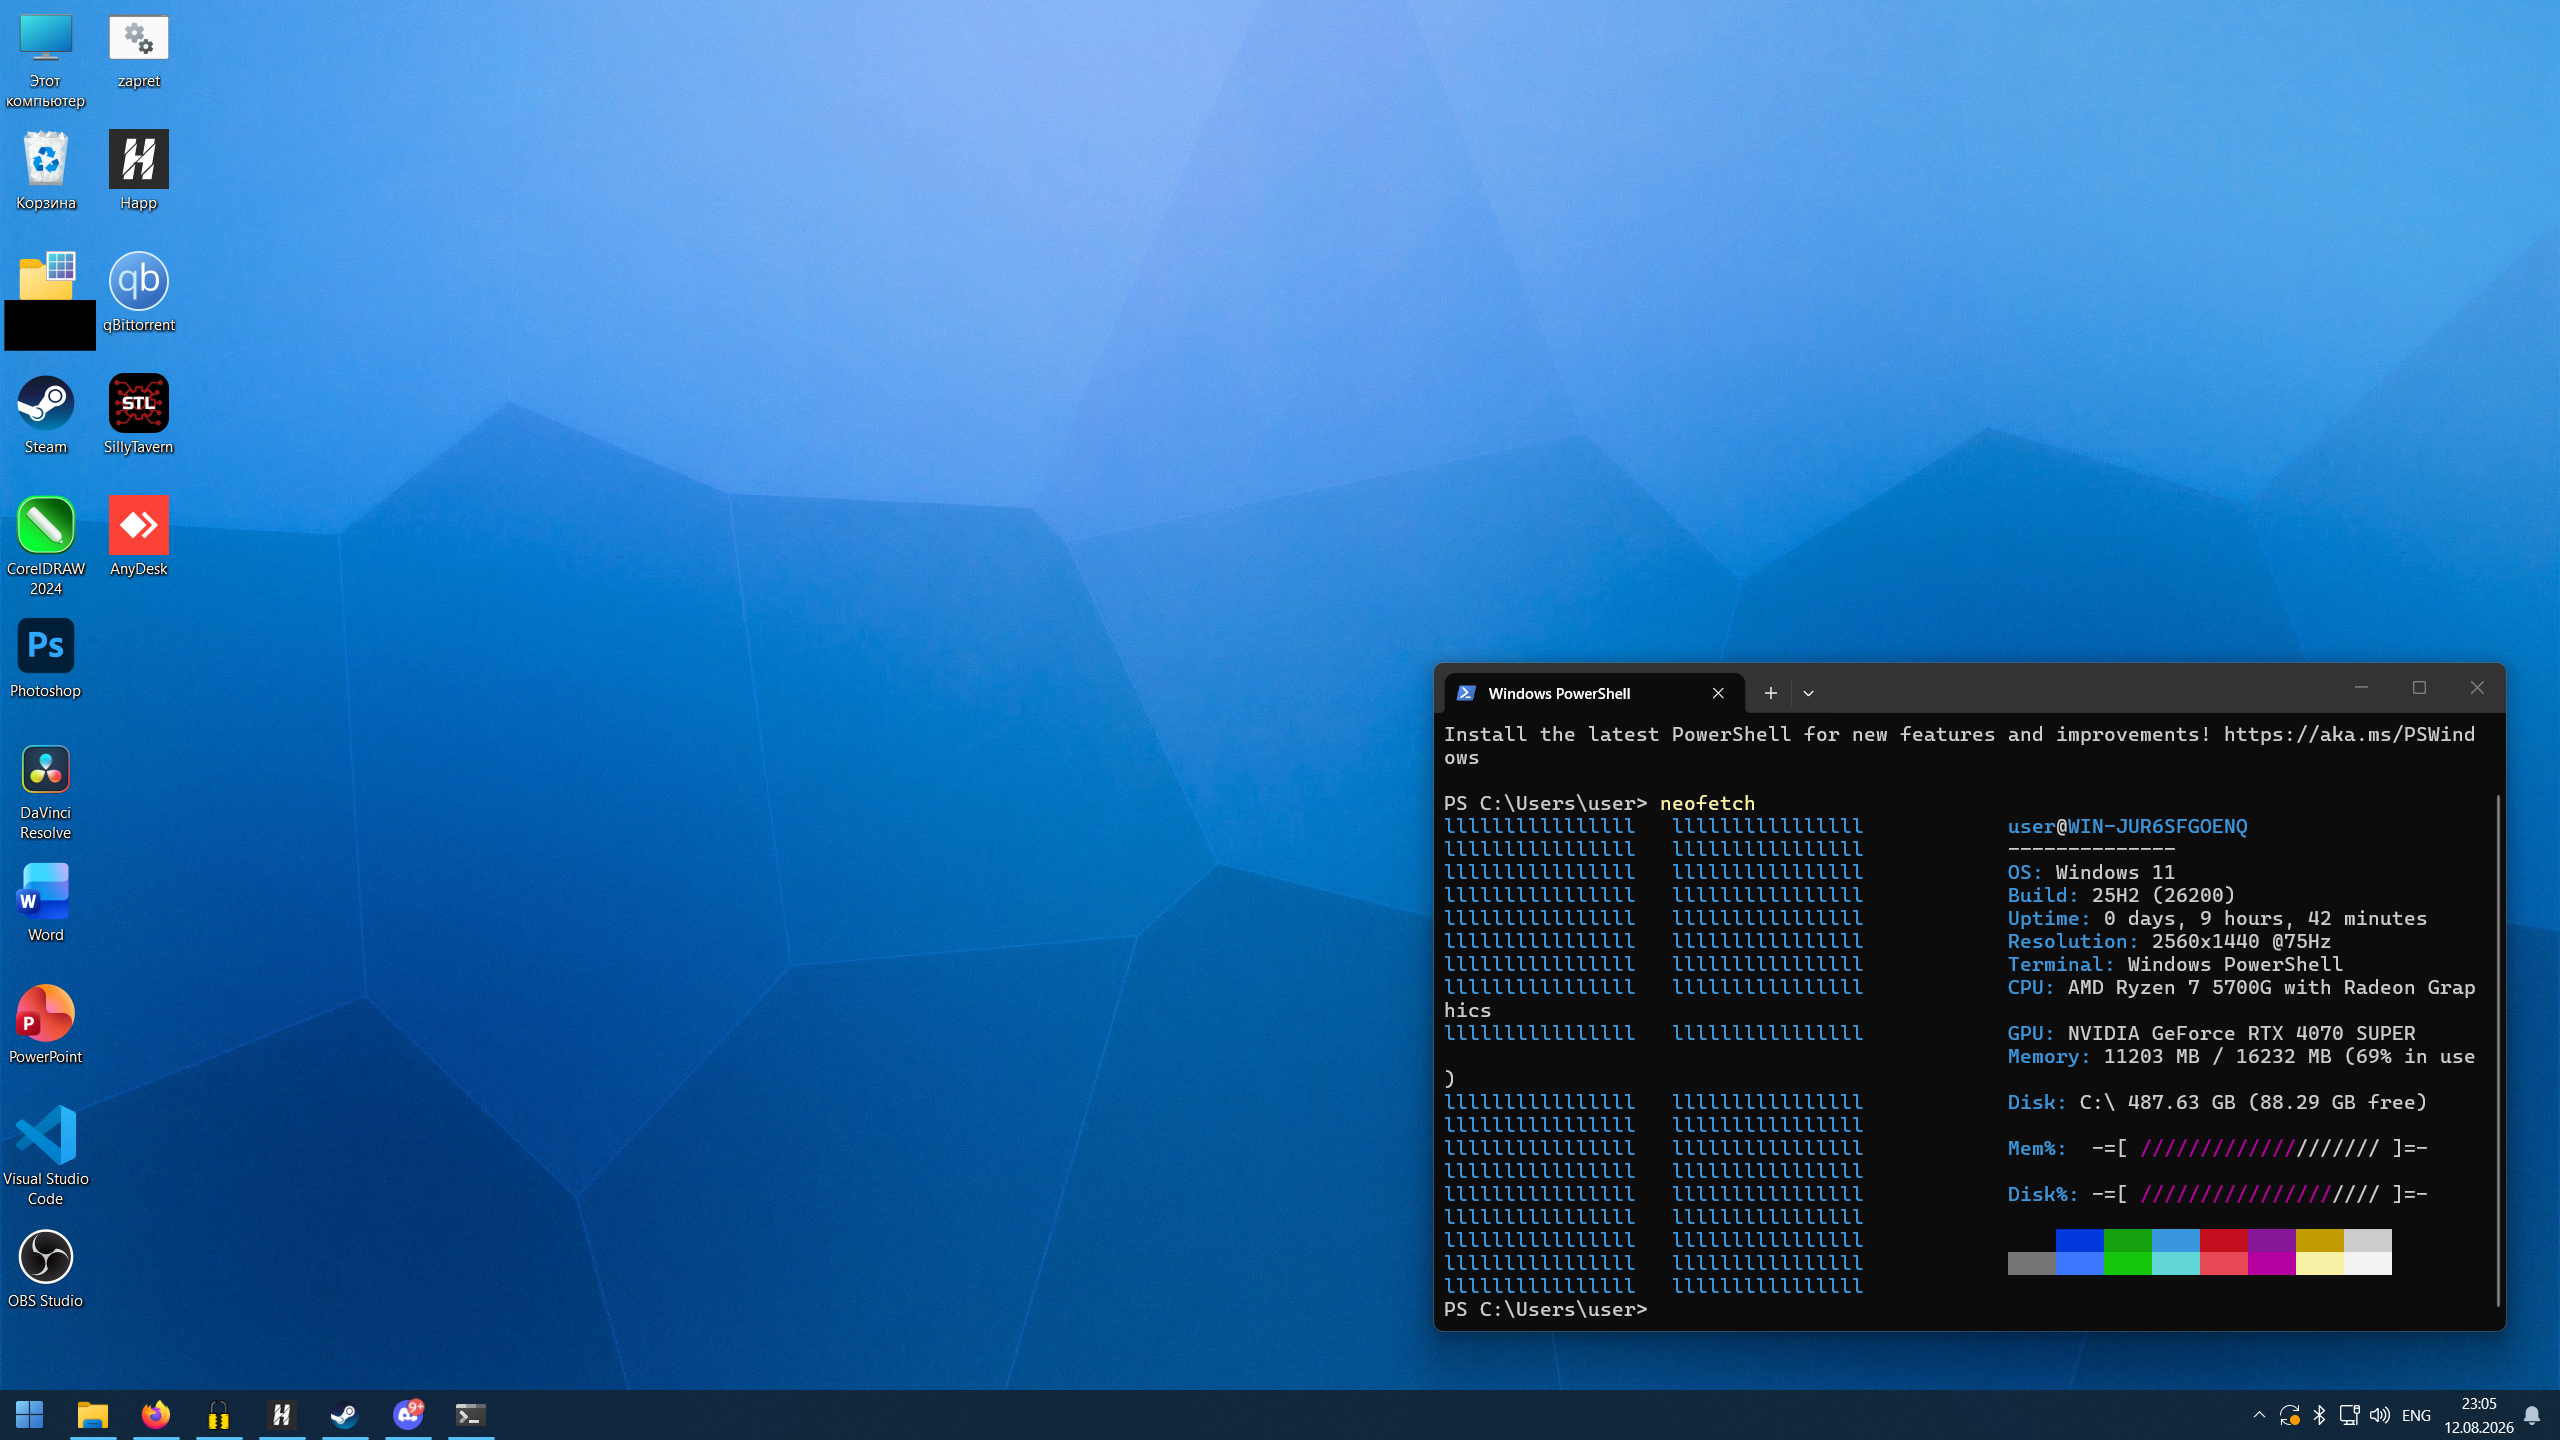Click the mustard-gold neofetch palette block
The height and width of the screenshot is (1440, 2560).
pyautogui.click(x=2319, y=1241)
